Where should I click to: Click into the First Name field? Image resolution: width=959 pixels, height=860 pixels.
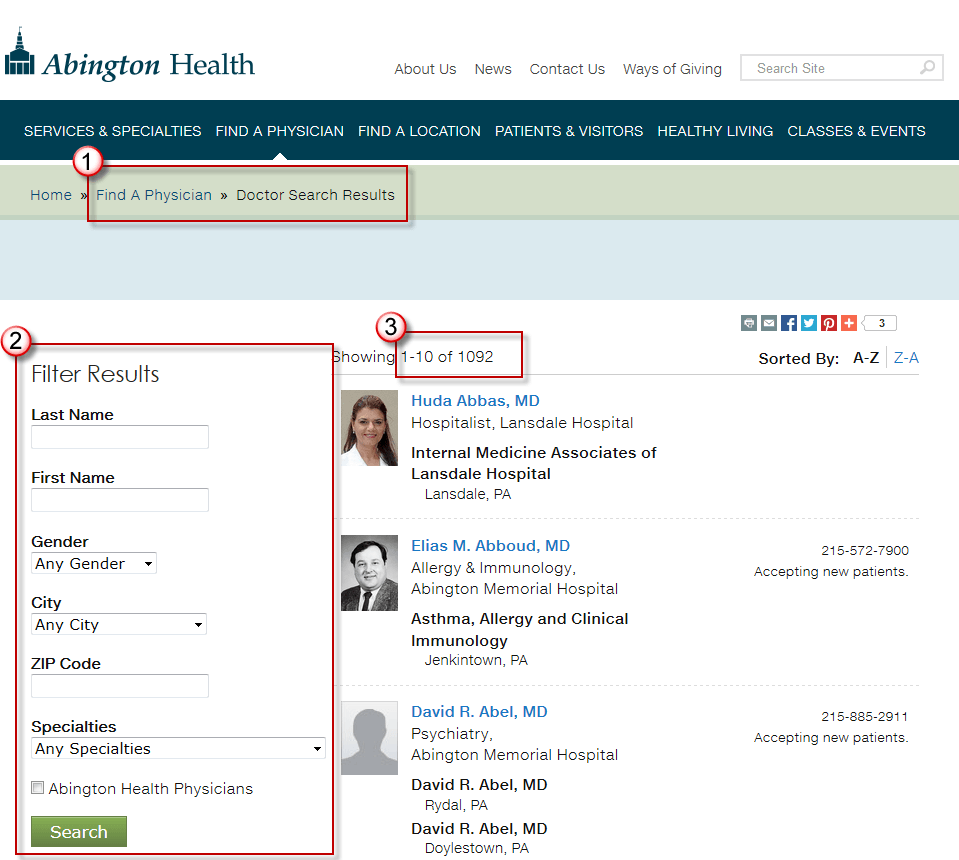(120, 500)
